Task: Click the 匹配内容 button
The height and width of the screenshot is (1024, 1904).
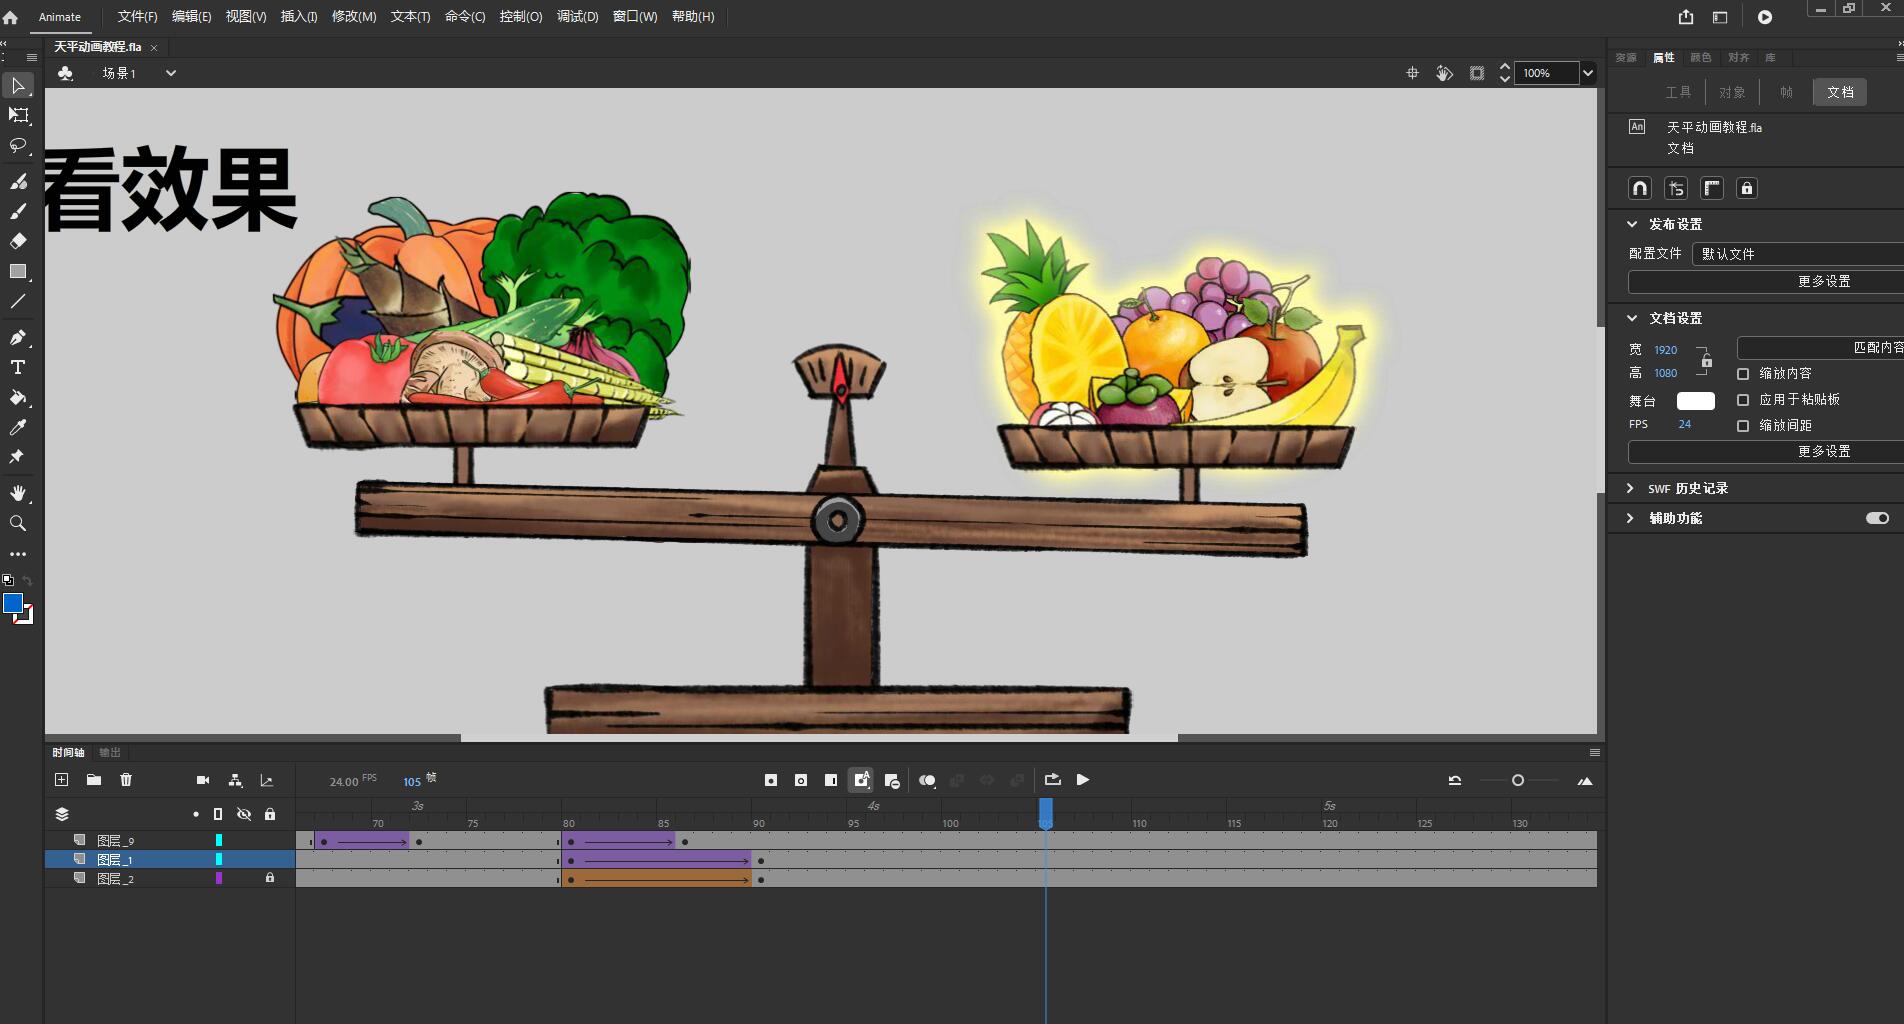Action: [x=1821, y=348]
